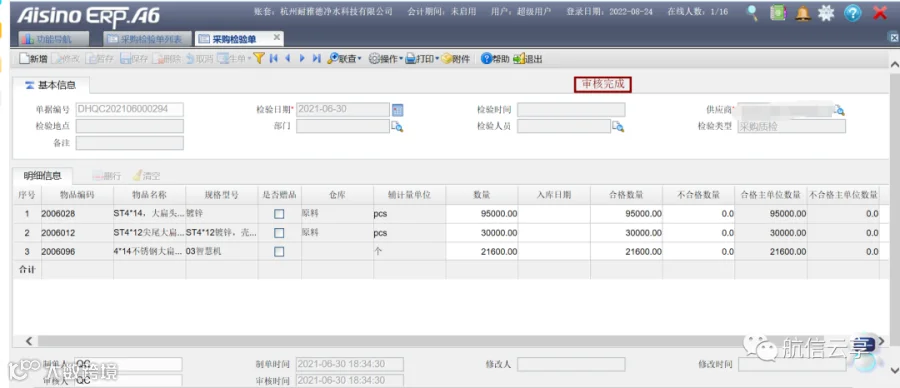Screen dimensions: 900x388
Task: Go to the last record arrow
Action: click(x=316, y=59)
